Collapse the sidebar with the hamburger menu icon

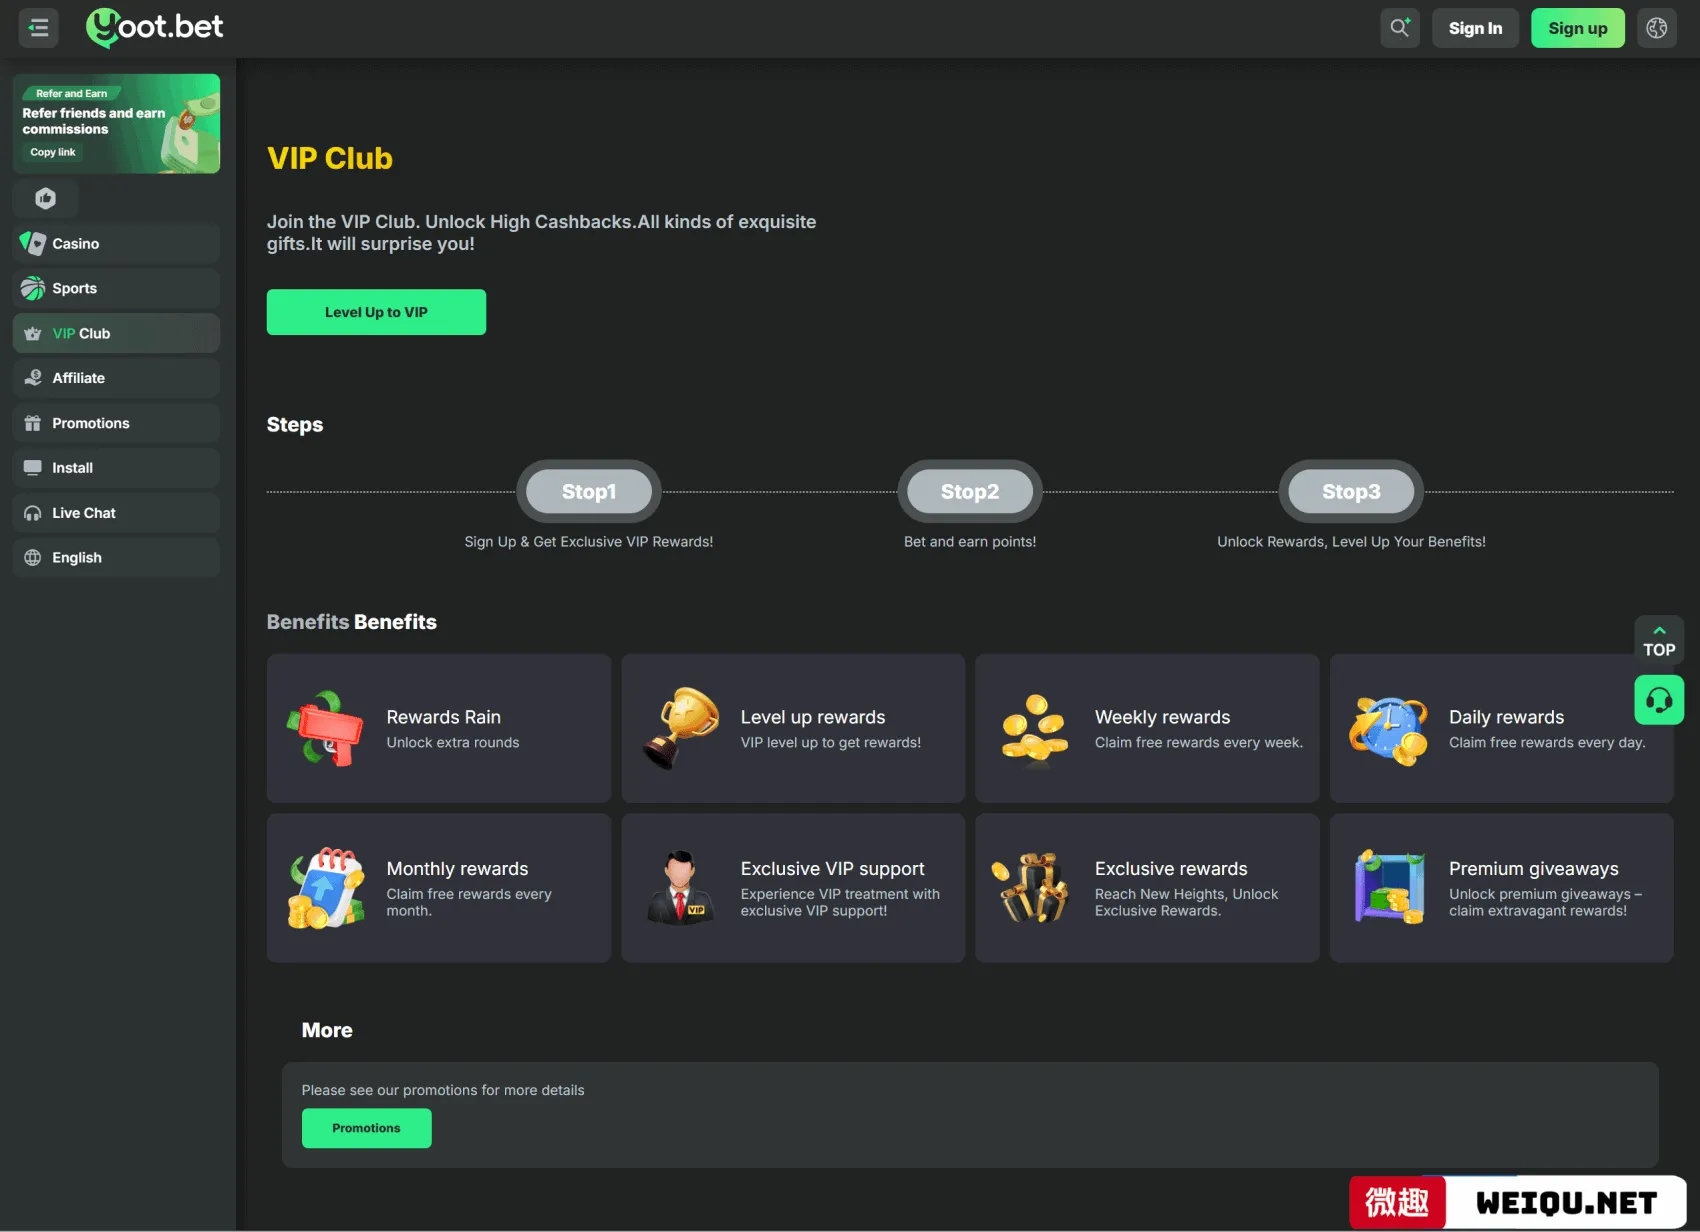[x=39, y=28]
